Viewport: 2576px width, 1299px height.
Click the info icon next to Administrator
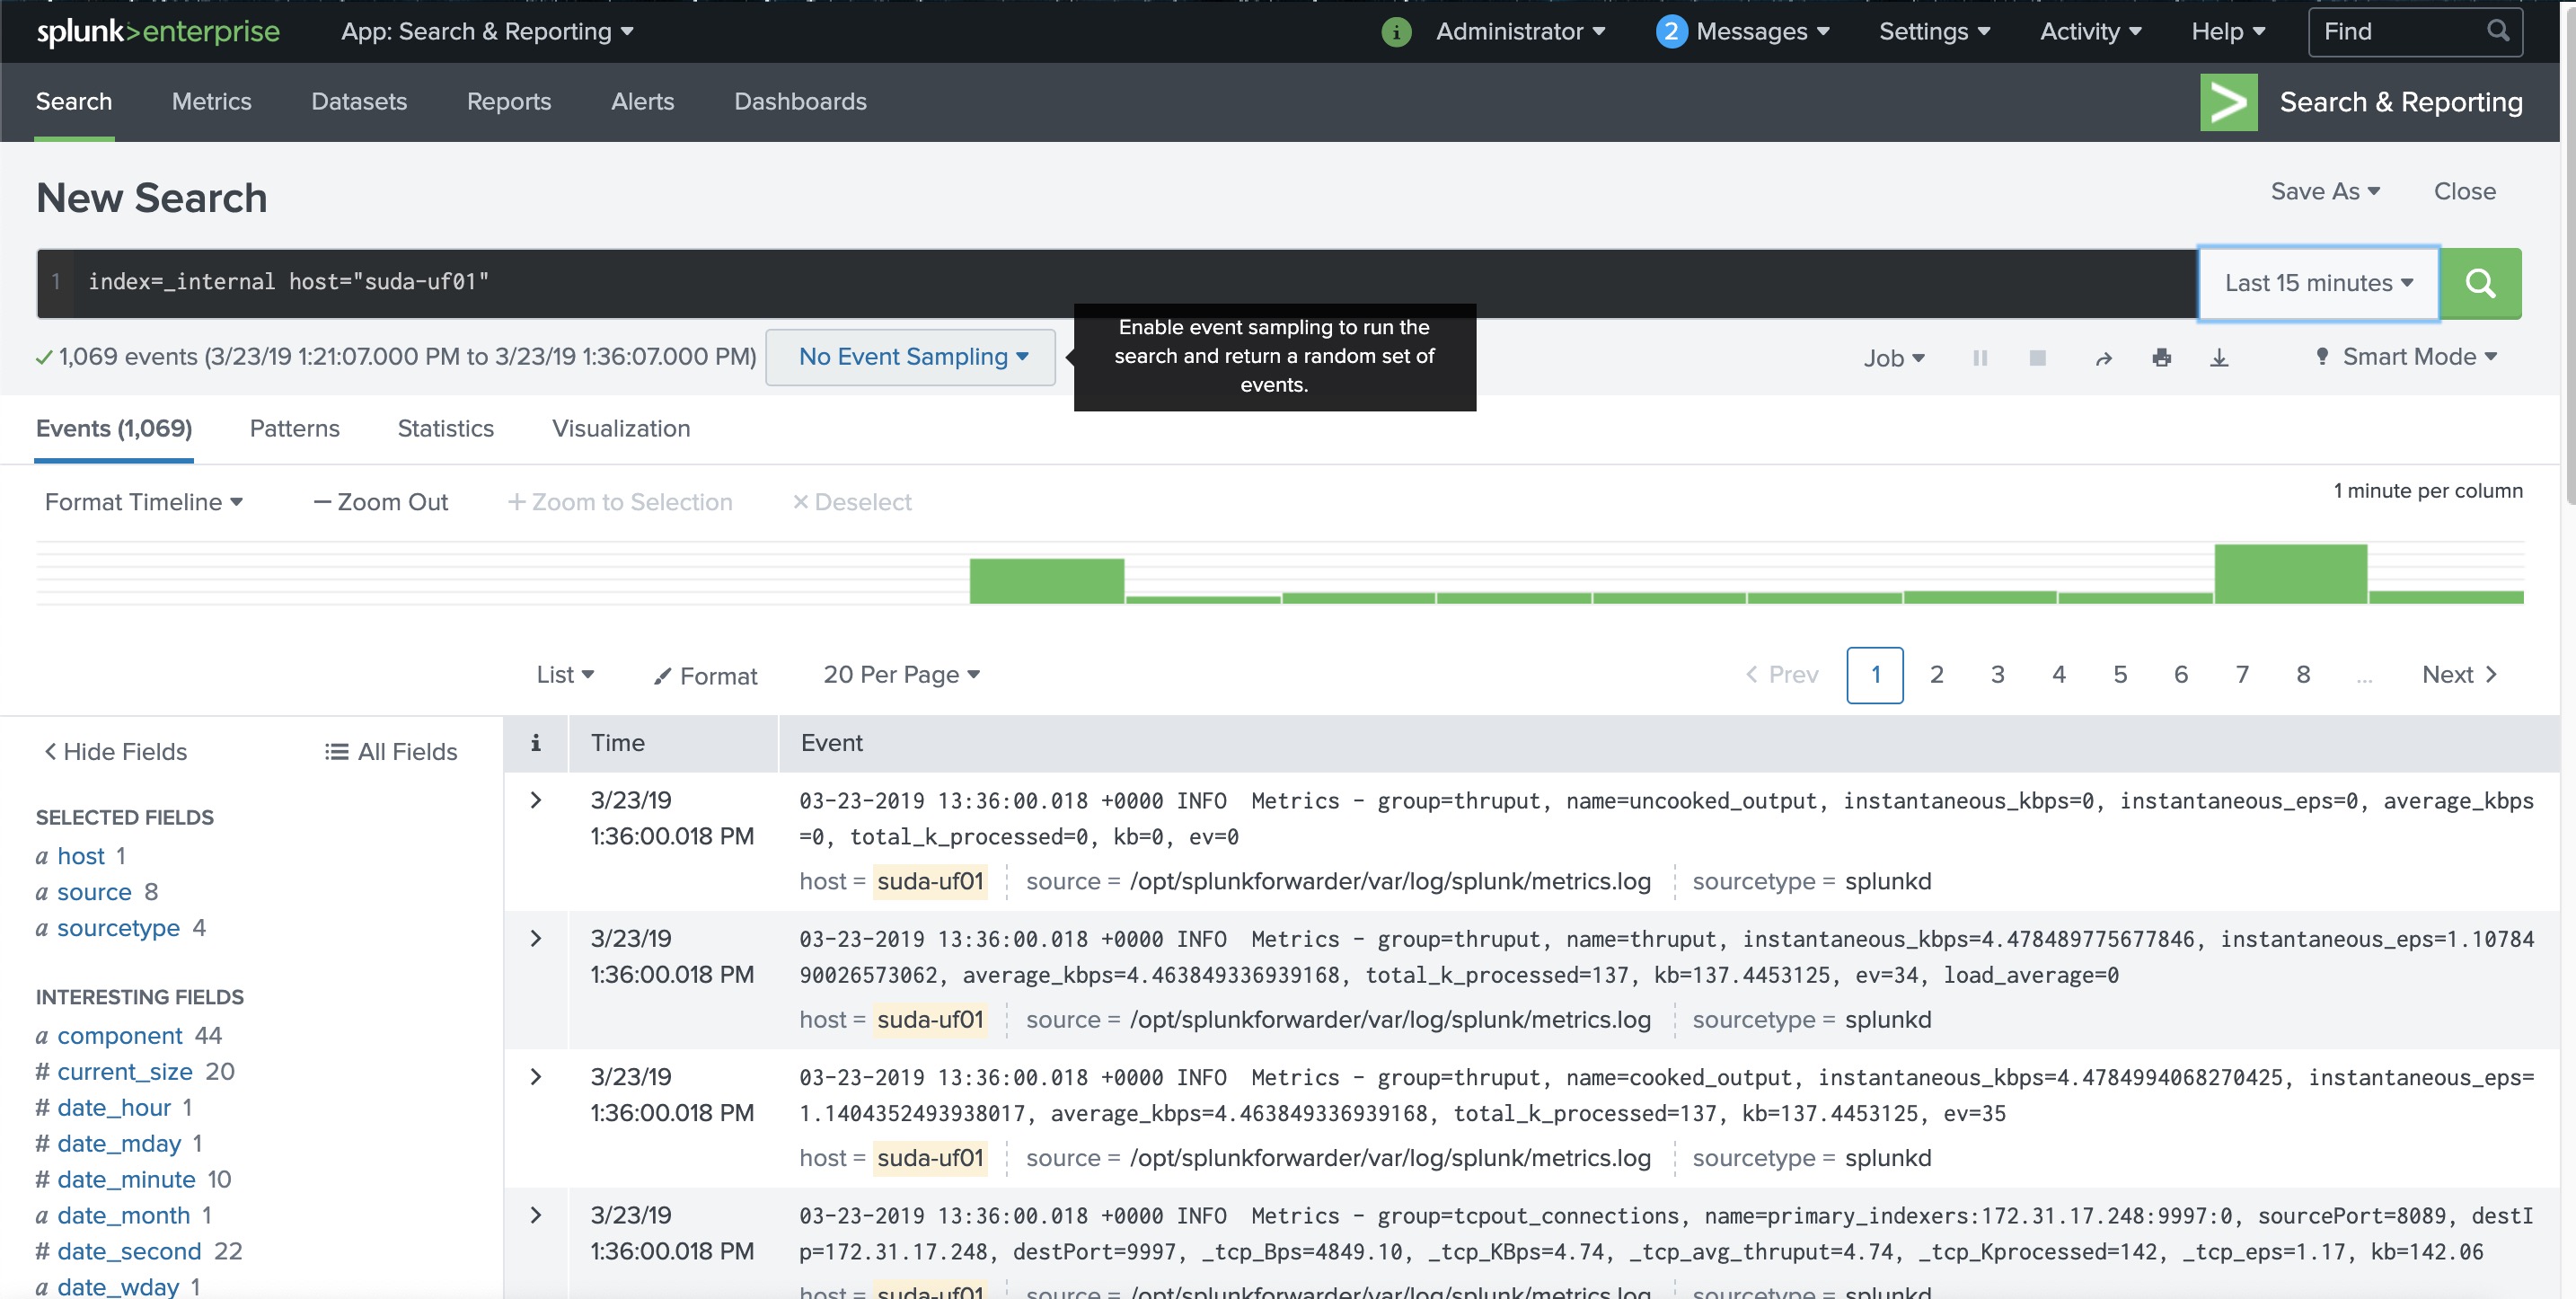(1394, 31)
